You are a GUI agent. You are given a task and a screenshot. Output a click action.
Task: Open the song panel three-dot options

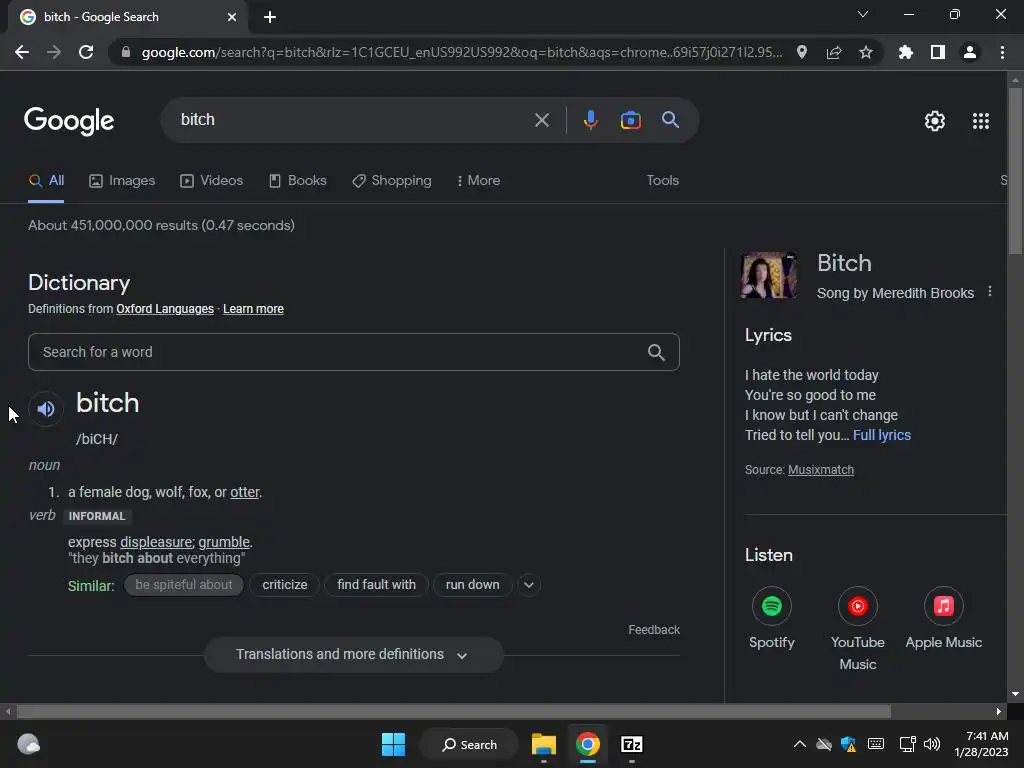[x=990, y=291]
